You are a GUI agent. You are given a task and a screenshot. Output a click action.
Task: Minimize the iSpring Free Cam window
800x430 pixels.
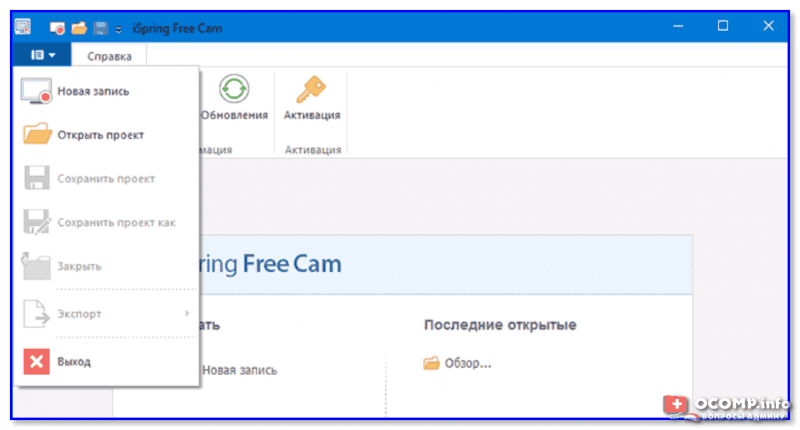[x=678, y=26]
